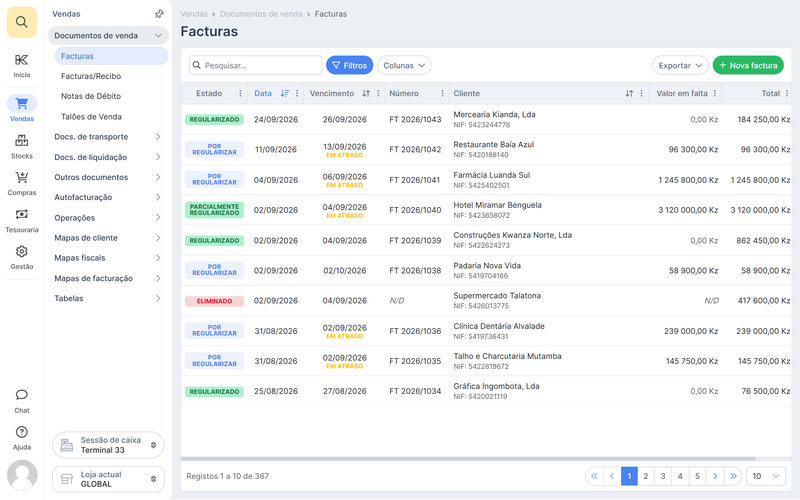Sort by Cliente column icon
800x500 pixels.
629,93
